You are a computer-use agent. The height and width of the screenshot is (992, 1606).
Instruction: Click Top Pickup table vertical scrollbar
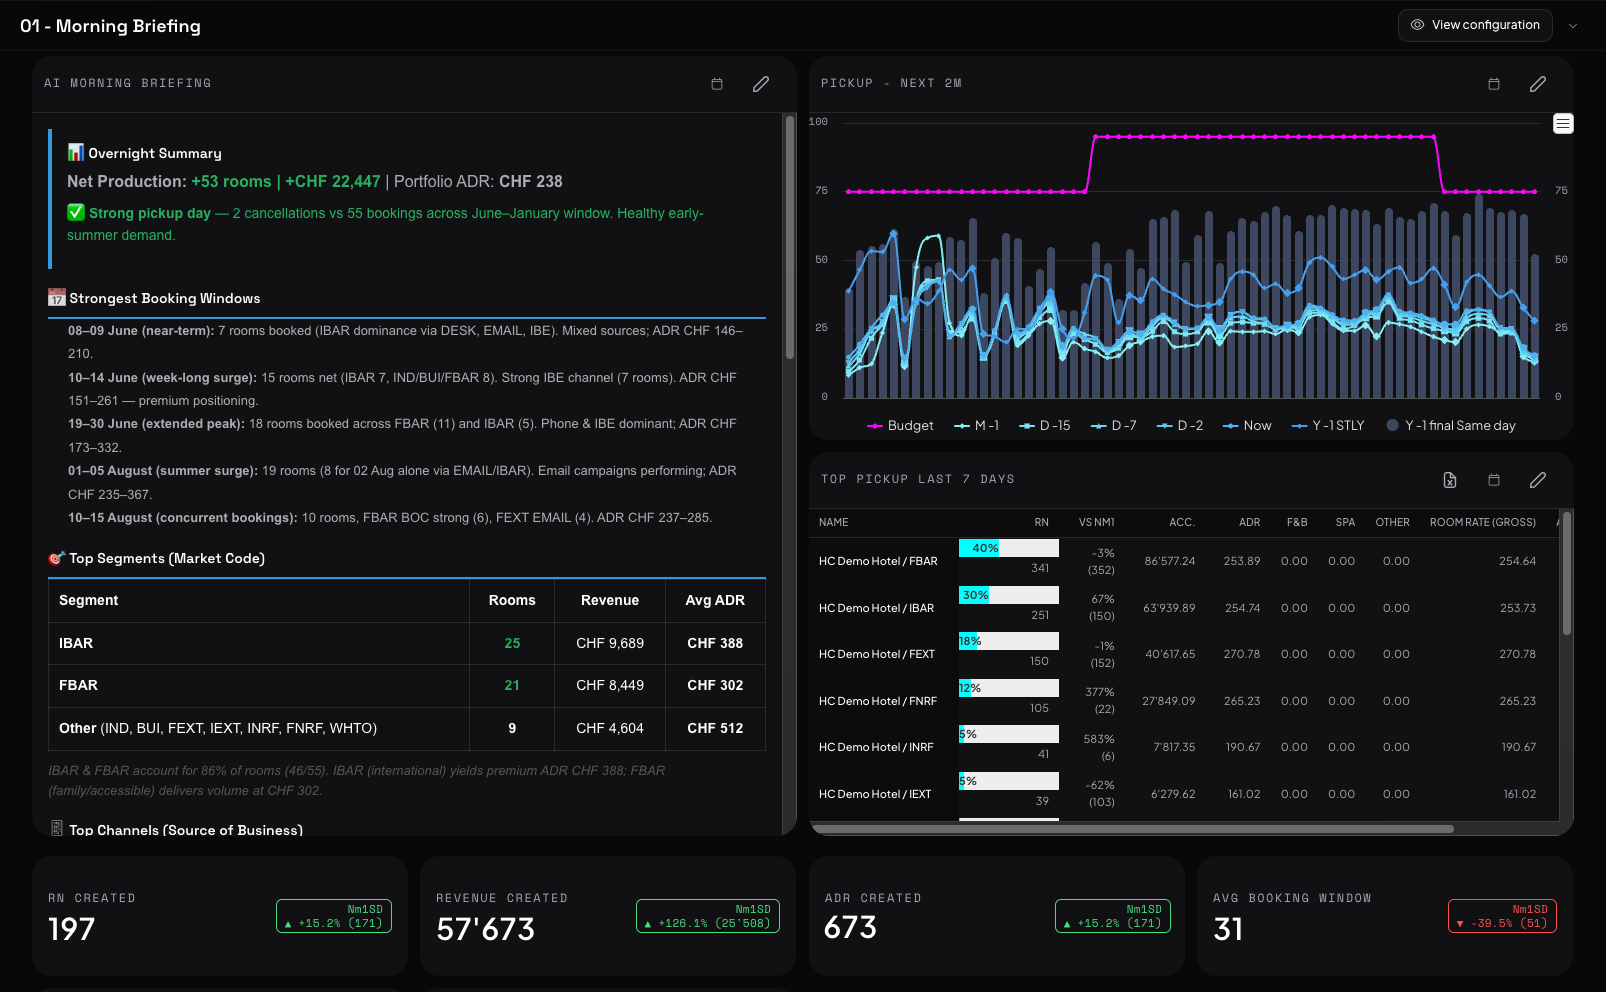(1566, 574)
